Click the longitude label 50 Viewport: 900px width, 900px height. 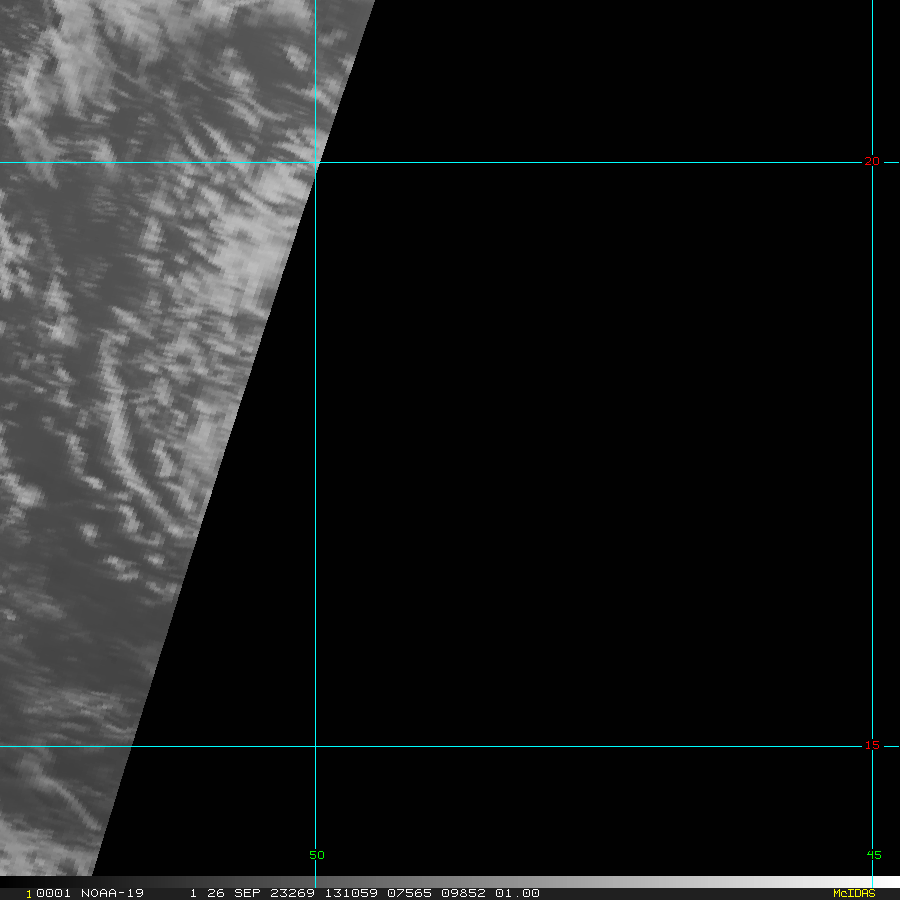317,855
